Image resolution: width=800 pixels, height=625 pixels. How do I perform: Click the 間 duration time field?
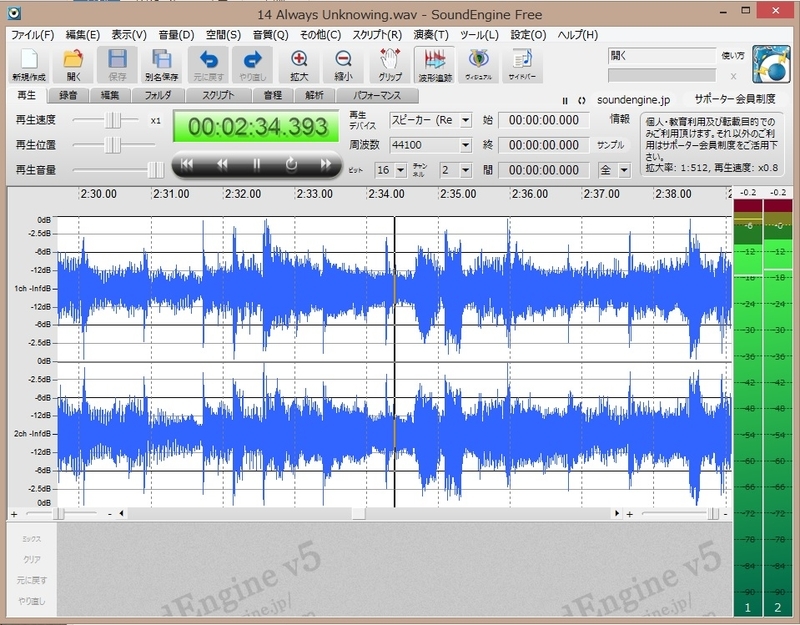click(543, 170)
